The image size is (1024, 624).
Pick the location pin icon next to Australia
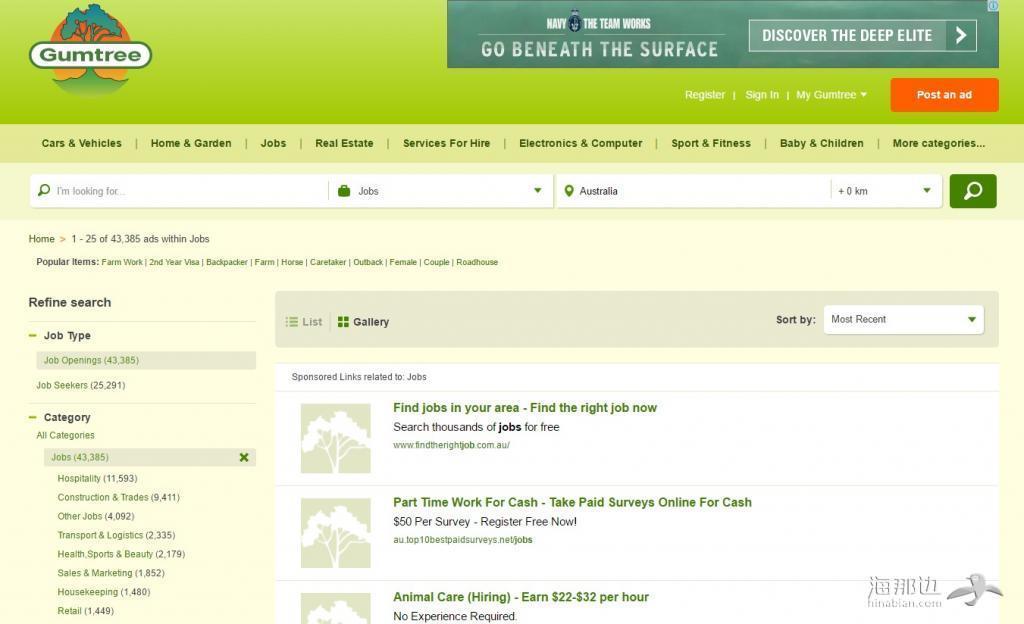point(569,191)
